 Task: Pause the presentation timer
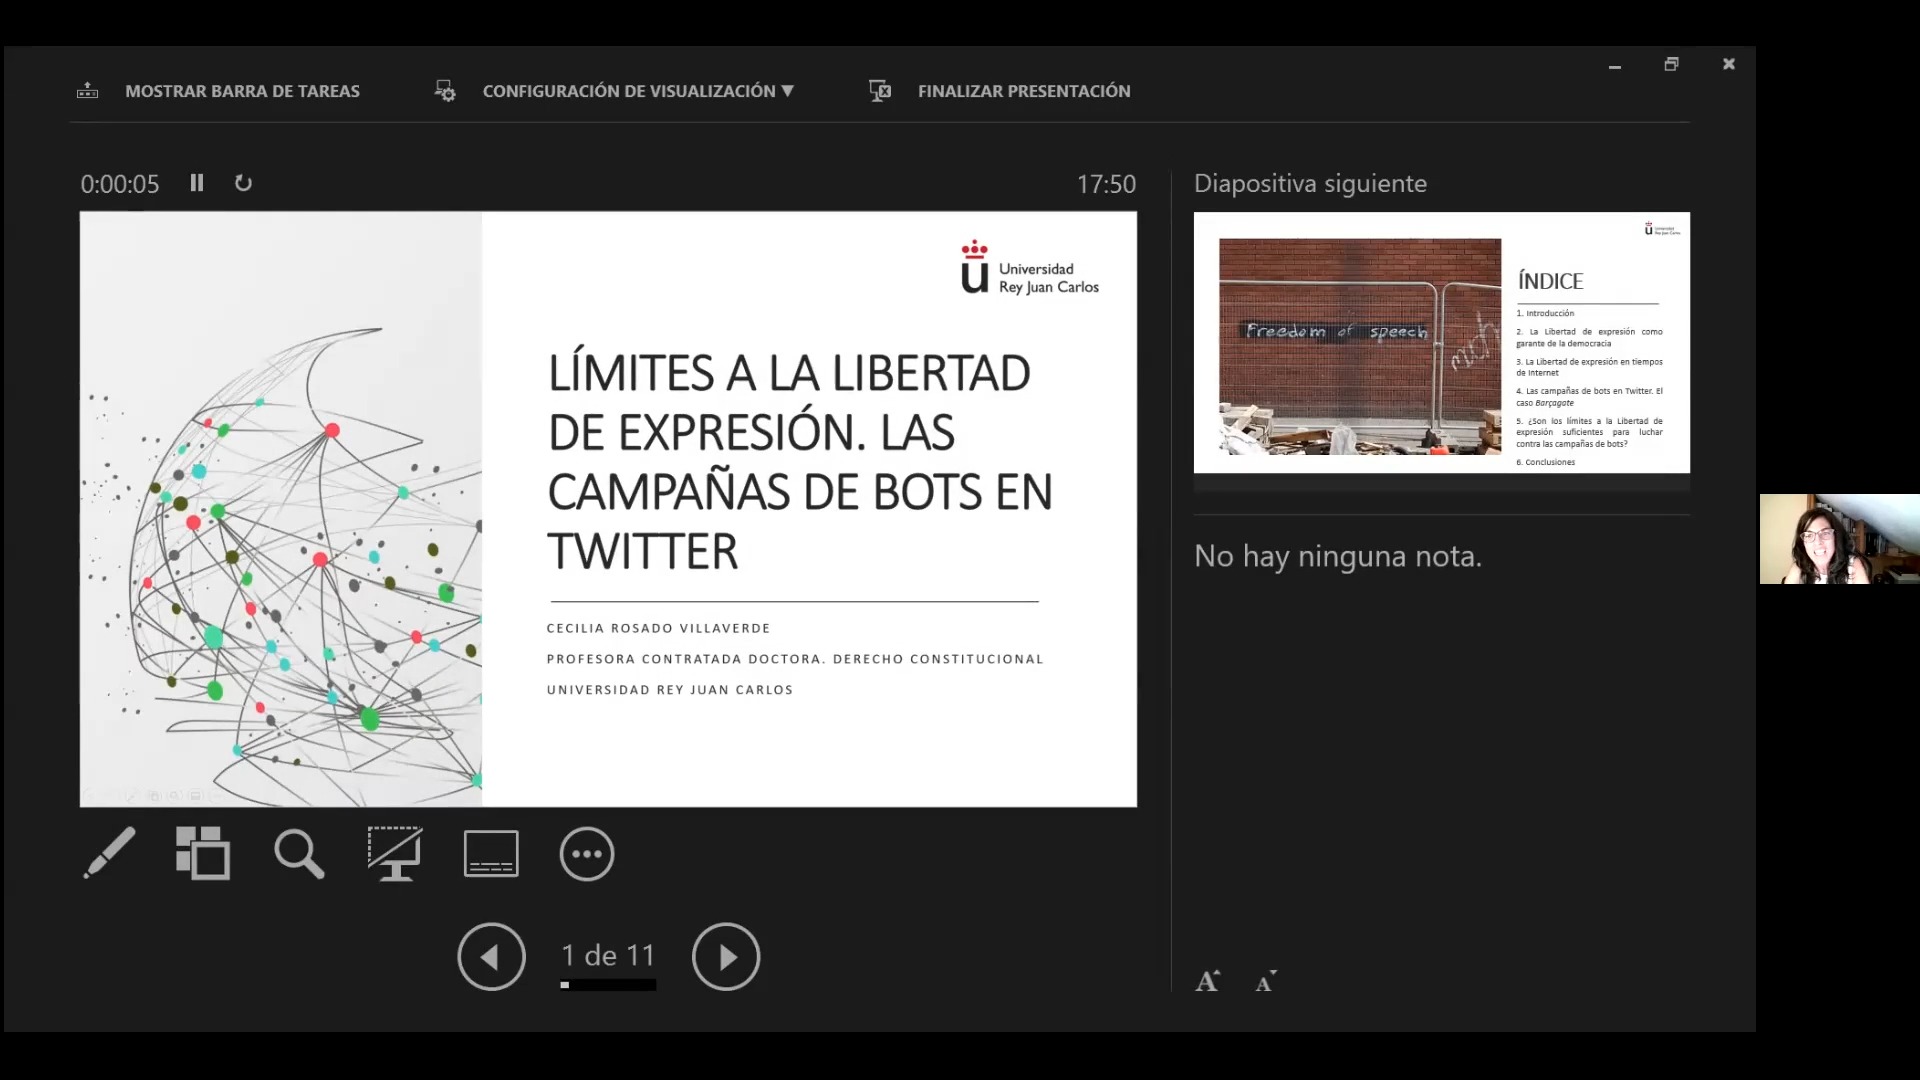click(197, 183)
